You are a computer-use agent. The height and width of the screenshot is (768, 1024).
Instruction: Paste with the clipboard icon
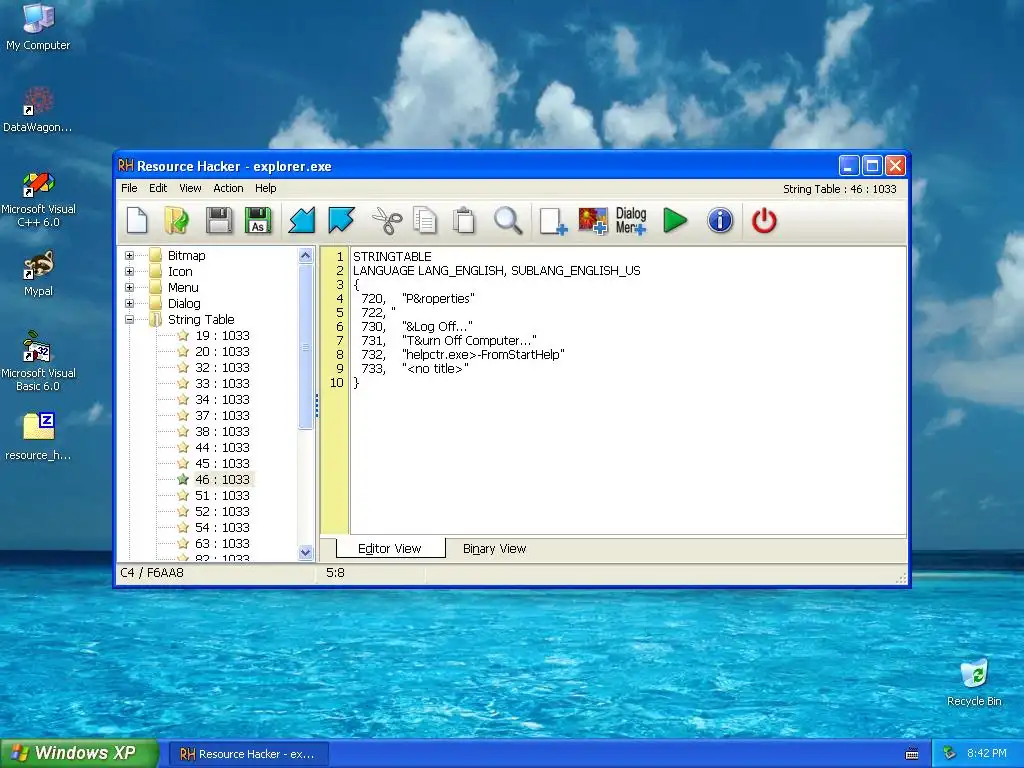464,221
